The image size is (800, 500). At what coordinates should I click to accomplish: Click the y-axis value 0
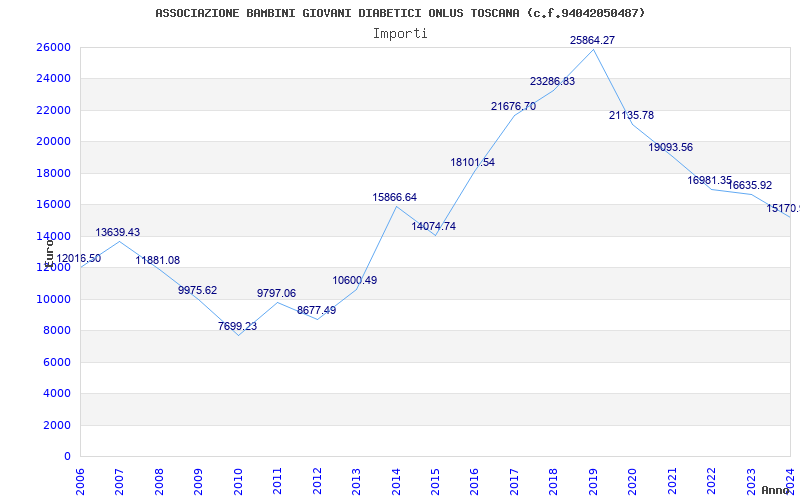coord(67,456)
